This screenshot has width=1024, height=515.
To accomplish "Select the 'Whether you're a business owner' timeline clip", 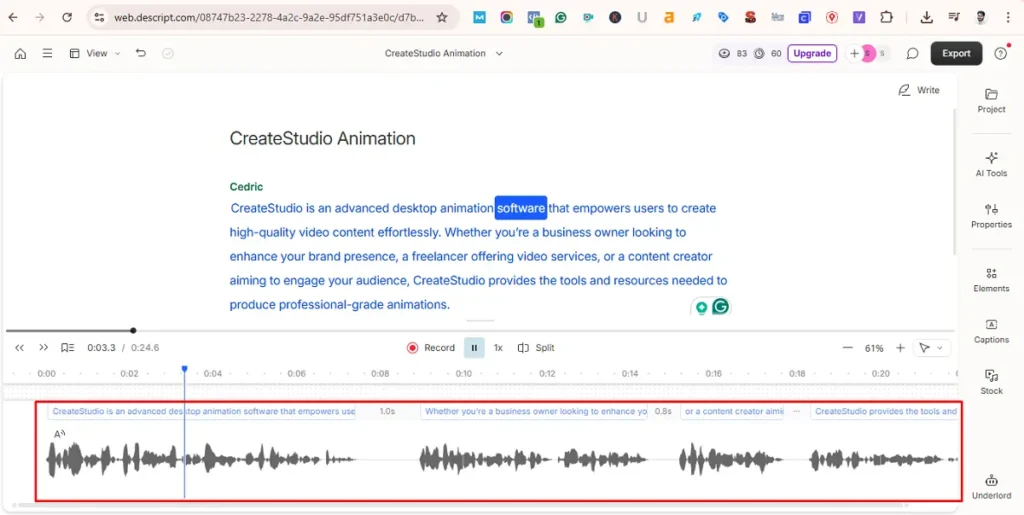I will coord(534,411).
